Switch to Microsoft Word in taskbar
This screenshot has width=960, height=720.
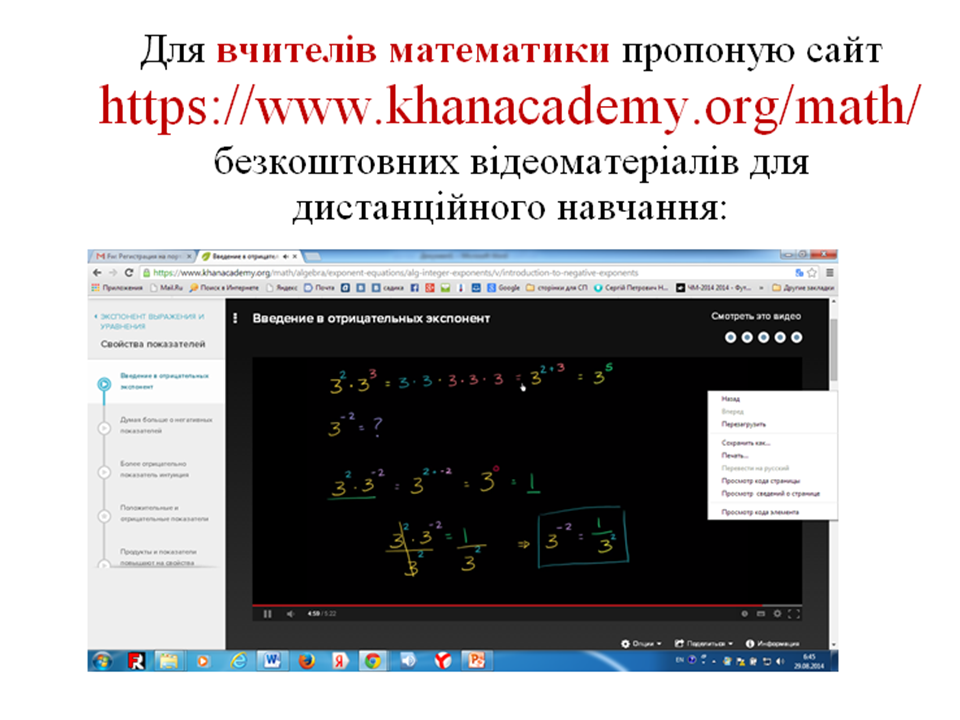[272, 661]
